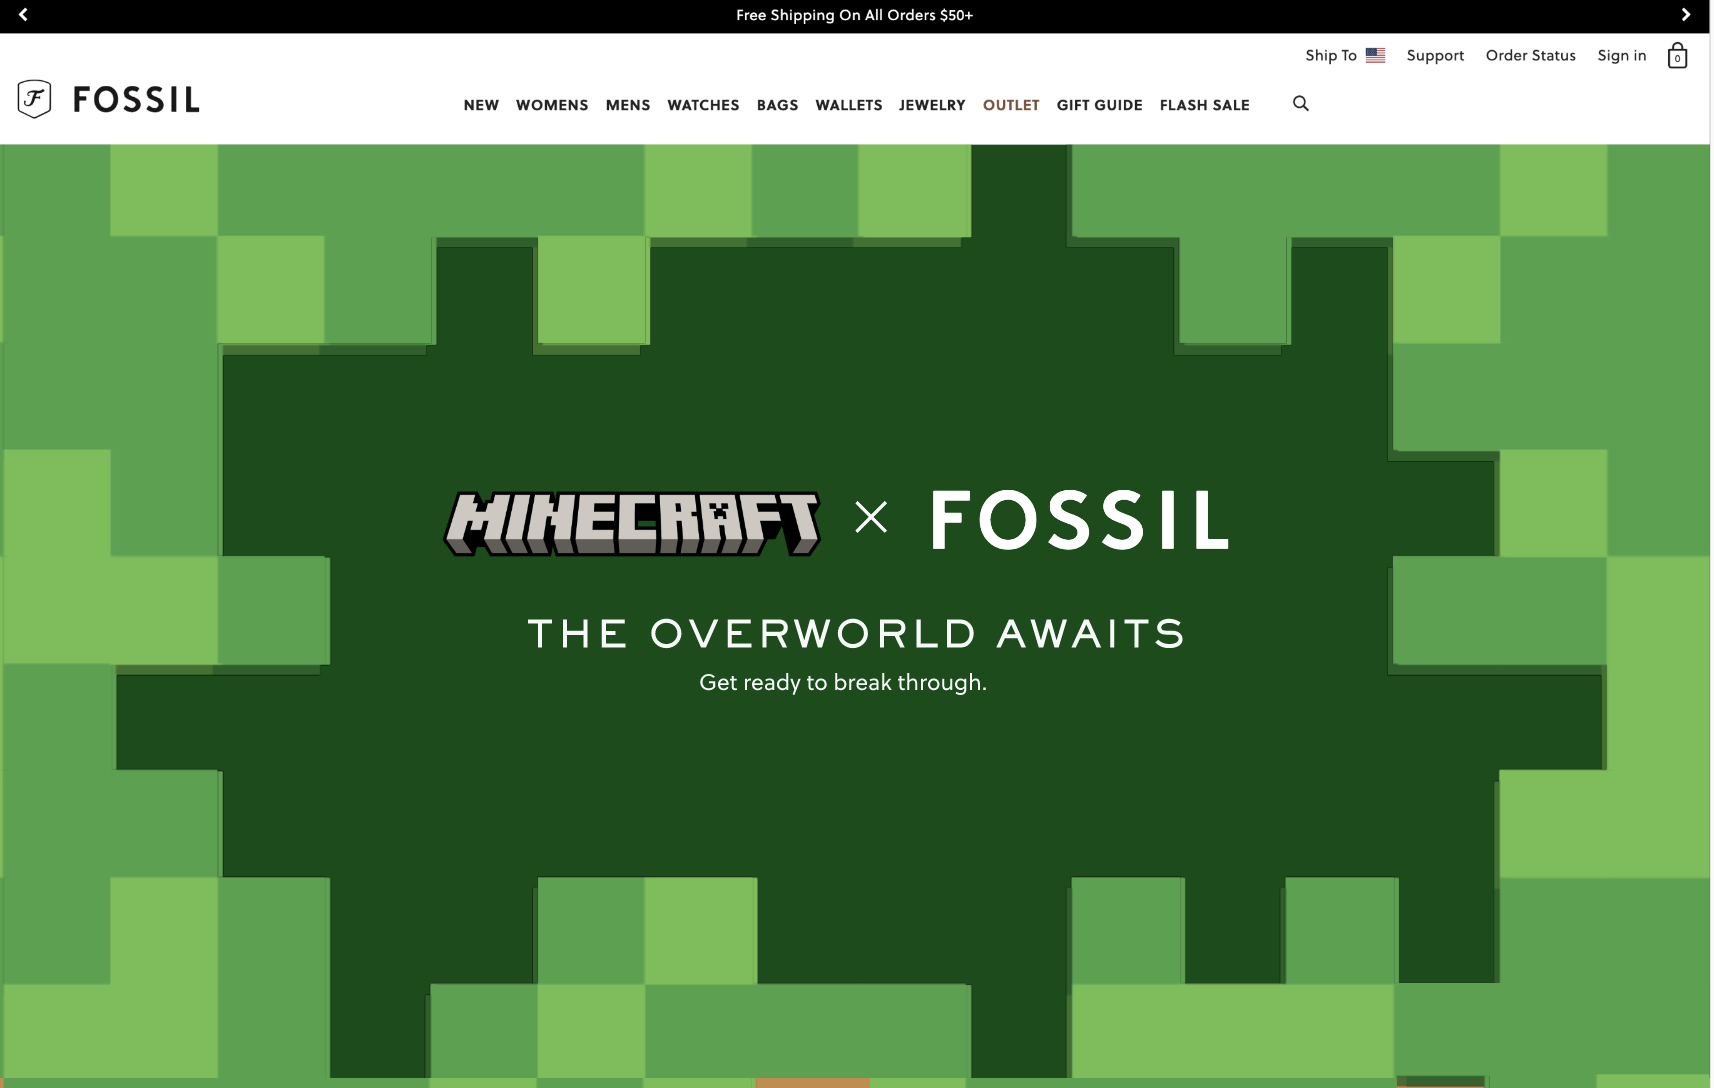Open the FLASH SALE menu
The width and height of the screenshot is (1714, 1088).
click(x=1204, y=105)
